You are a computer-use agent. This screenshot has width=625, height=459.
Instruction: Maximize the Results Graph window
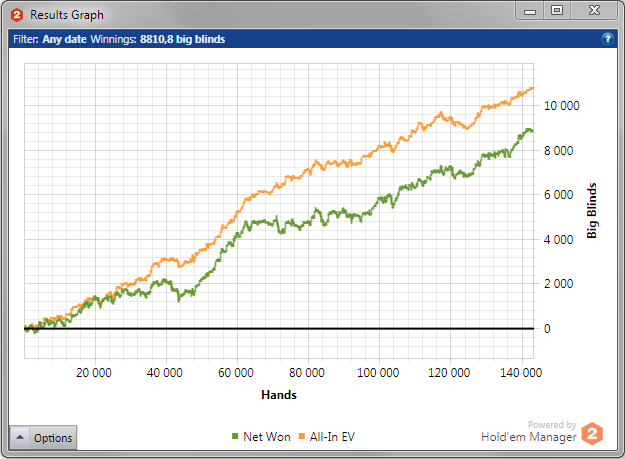[x=557, y=11]
